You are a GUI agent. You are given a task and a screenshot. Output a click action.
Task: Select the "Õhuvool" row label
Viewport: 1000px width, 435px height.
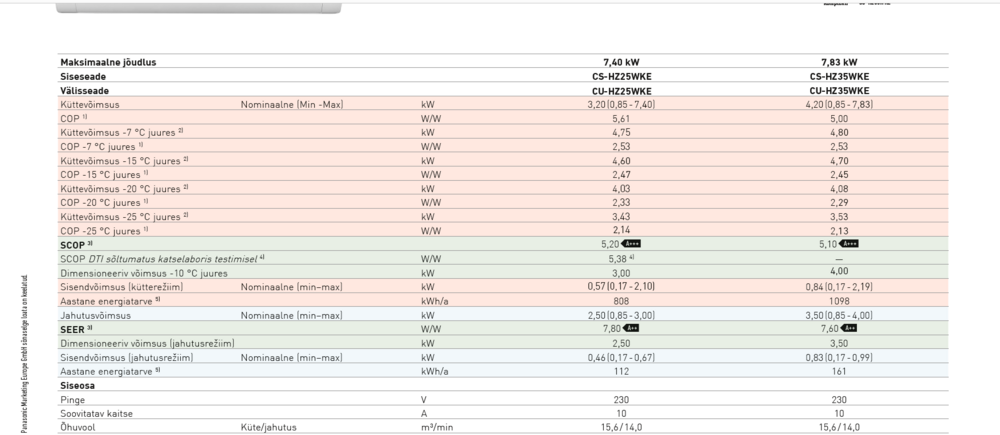coord(78,427)
